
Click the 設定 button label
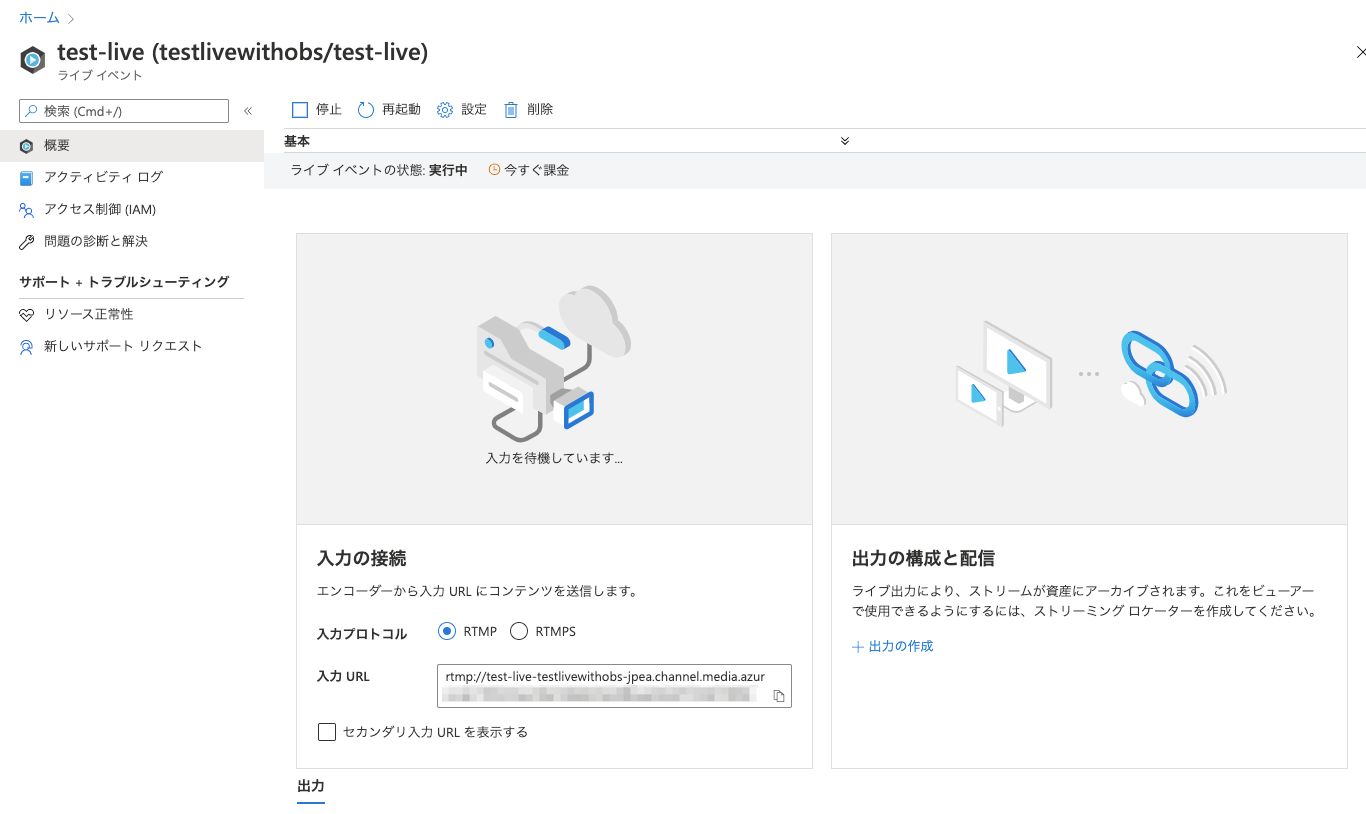pyautogui.click(x=474, y=110)
